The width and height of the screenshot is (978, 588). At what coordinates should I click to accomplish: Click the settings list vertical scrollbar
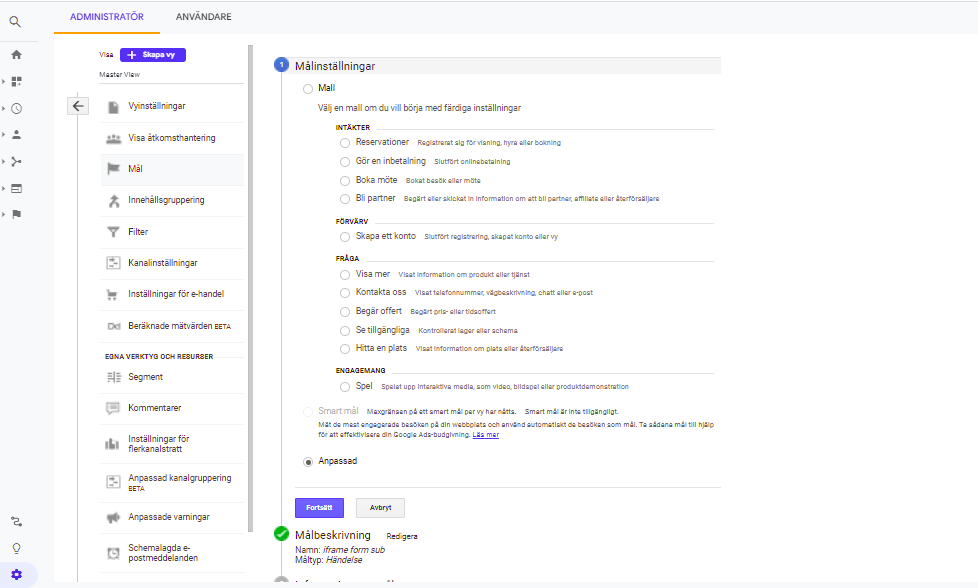pyautogui.click(x=250, y=300)
